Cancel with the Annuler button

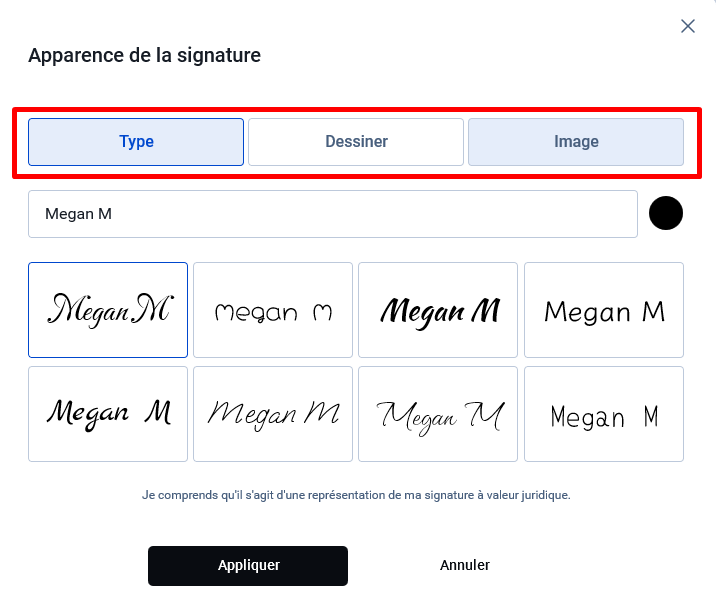(464, 565)
